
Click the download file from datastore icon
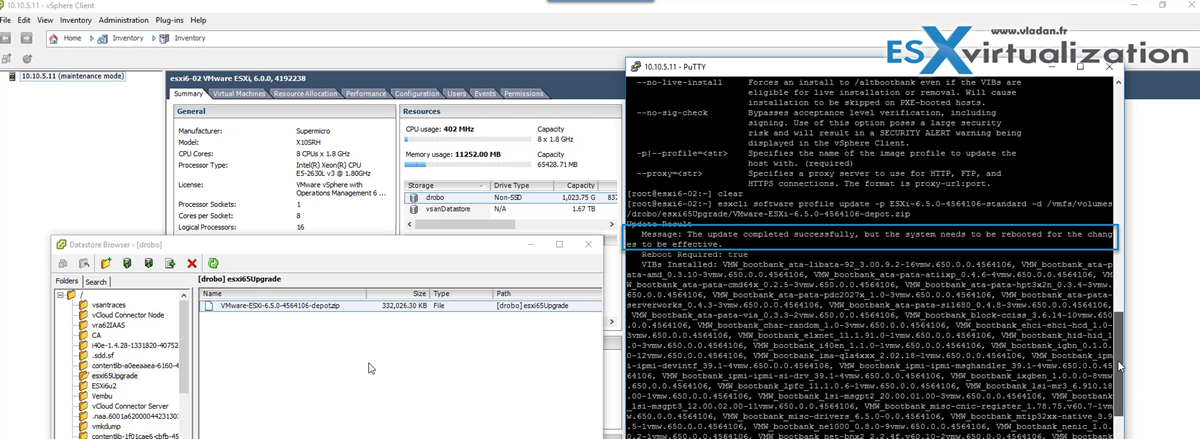(149, 263)
